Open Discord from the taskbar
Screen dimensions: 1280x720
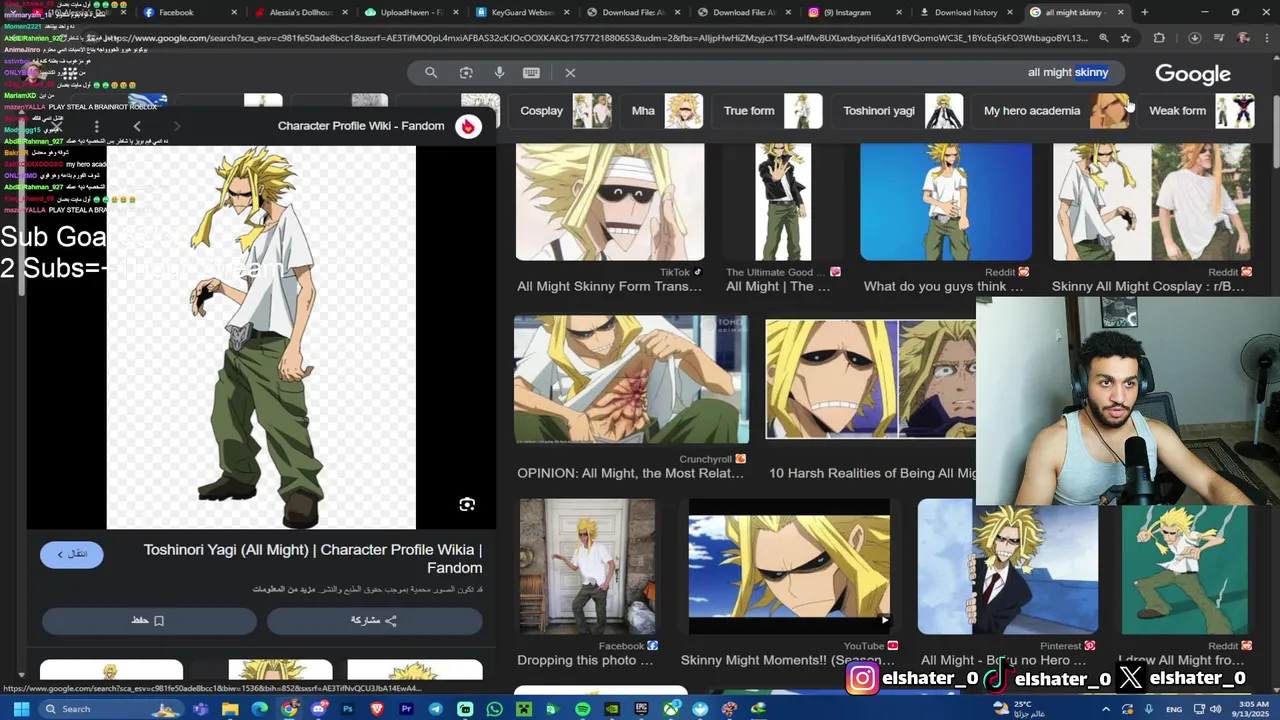tap(318, 709)
